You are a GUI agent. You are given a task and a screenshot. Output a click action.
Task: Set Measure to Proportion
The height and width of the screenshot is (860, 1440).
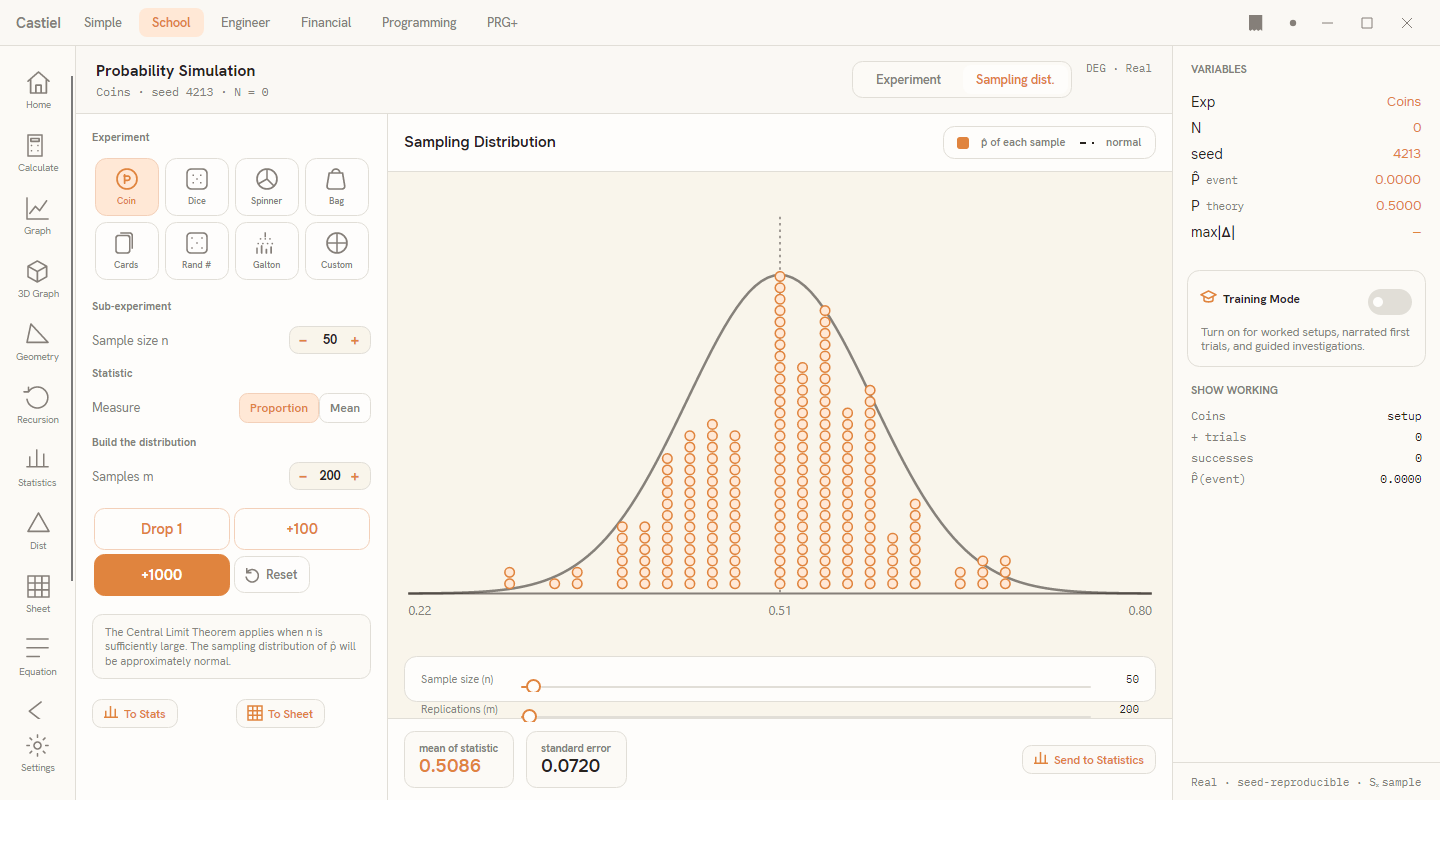(279, 408)
